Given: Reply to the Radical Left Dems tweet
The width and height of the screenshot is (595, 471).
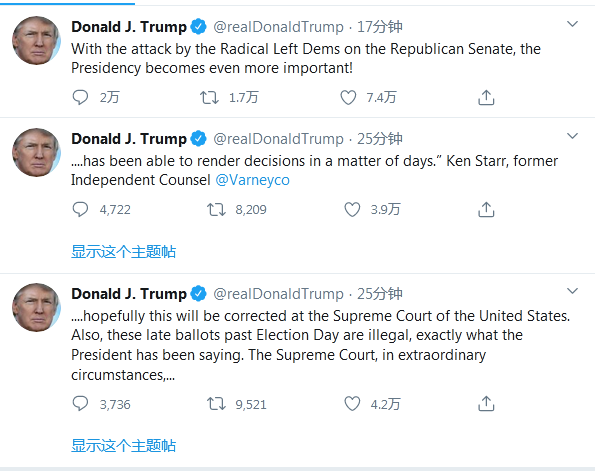Looking at the screenshot, I should [80, 98].
